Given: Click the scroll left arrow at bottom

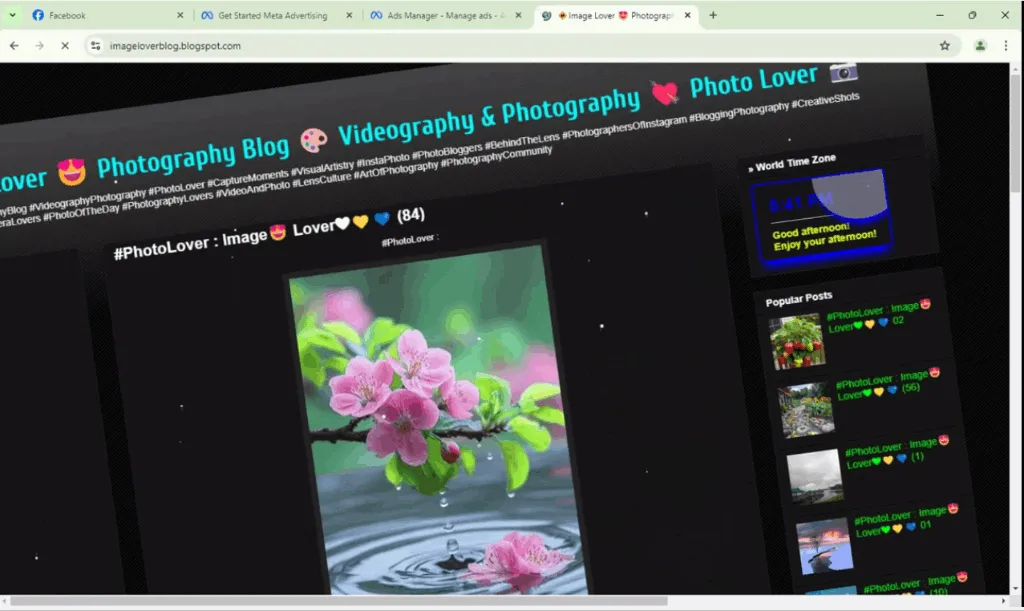Looking at the screenshot, I should click(5, 601).
